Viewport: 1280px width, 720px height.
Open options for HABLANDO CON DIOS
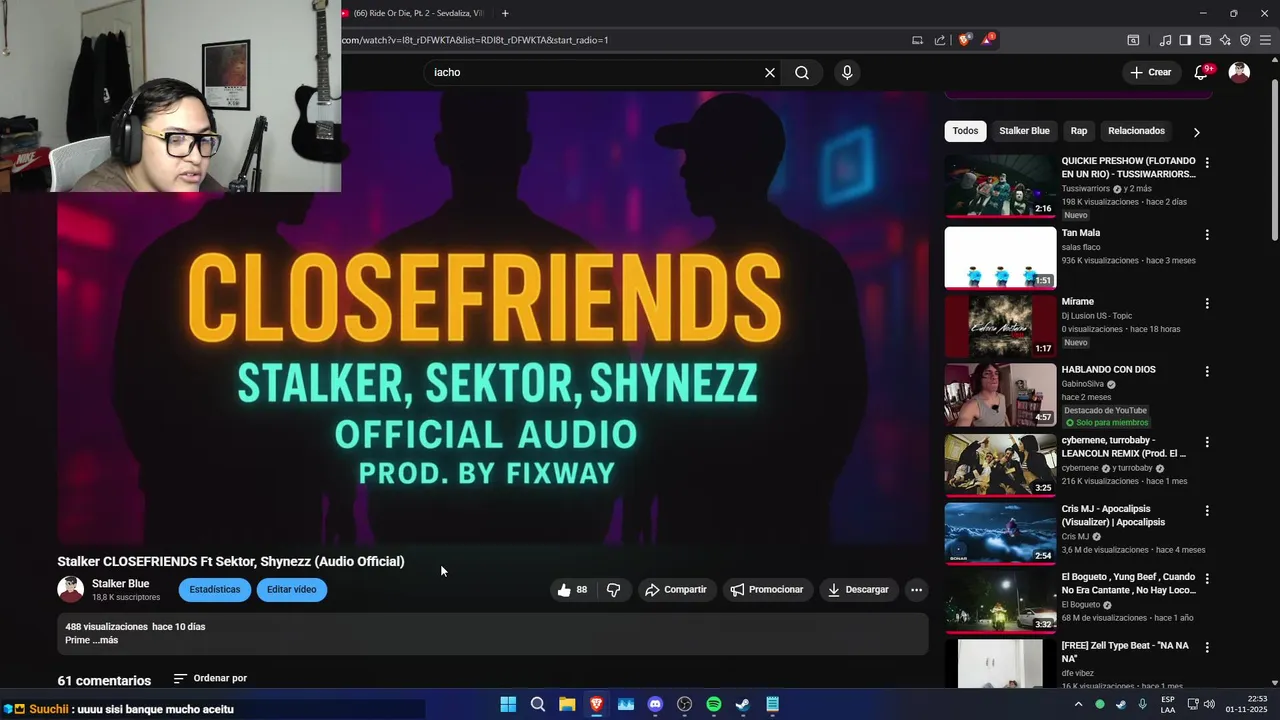click(1207, 371)
